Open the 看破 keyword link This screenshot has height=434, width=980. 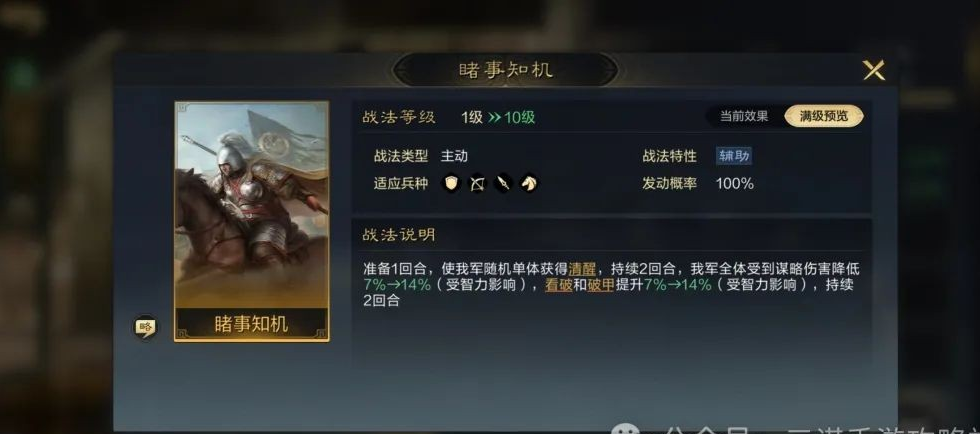coord(559,285)
